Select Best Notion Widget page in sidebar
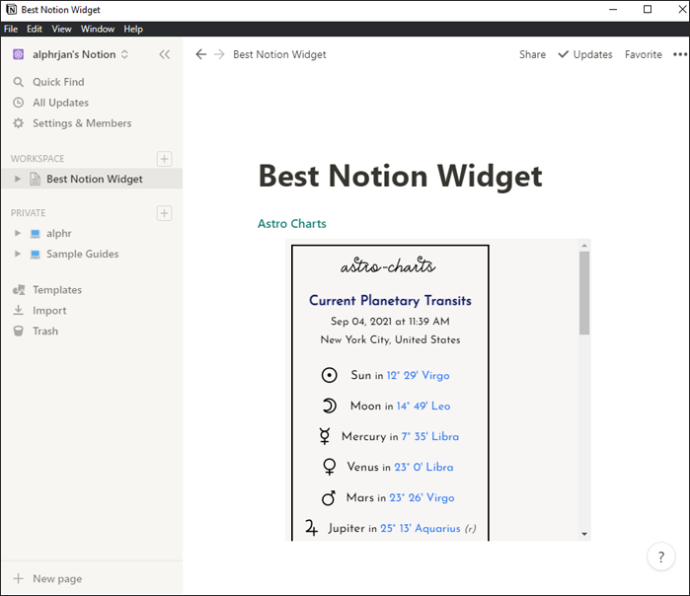This screenshot has width=690, height=596. 92,179
